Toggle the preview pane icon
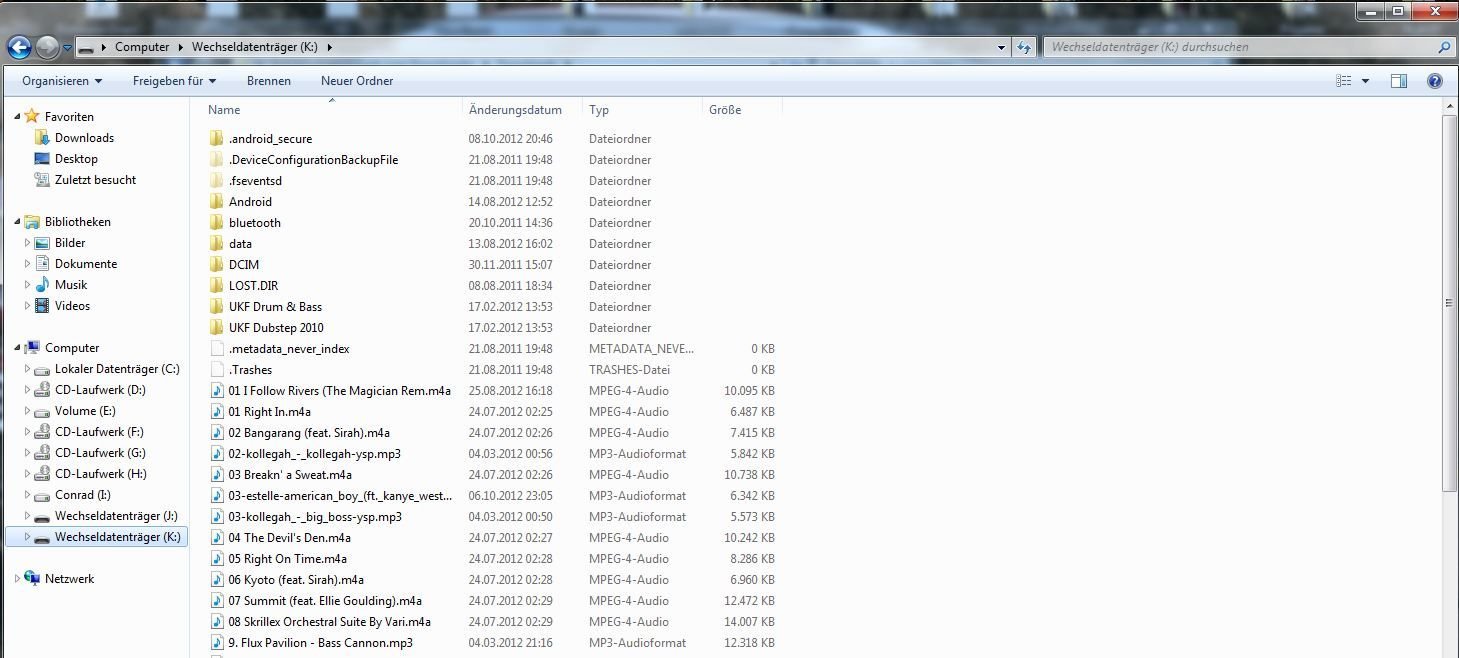Image resolution: width=1459 pixels, height=658 pixels. pos(1399,81)
